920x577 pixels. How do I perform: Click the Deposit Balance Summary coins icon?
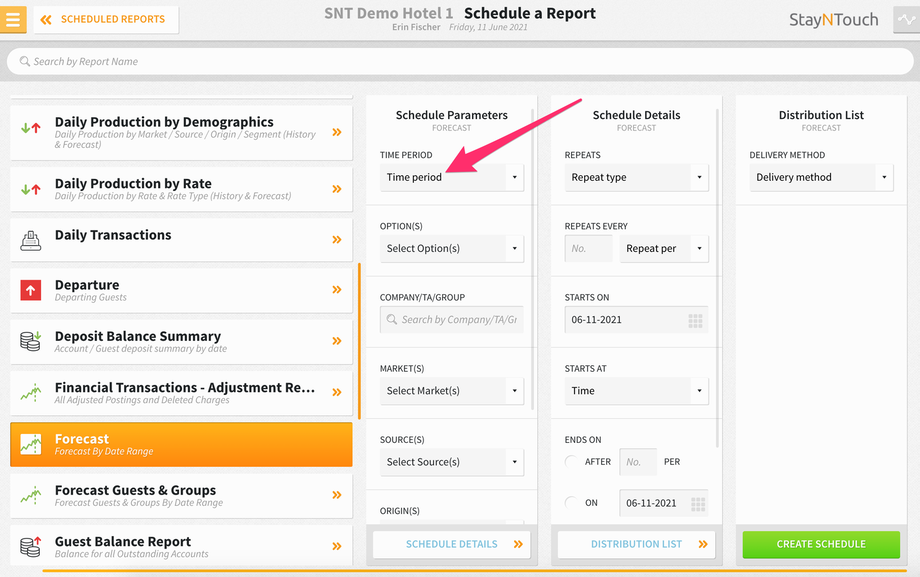pyautogui.click(x=31, y=341)
